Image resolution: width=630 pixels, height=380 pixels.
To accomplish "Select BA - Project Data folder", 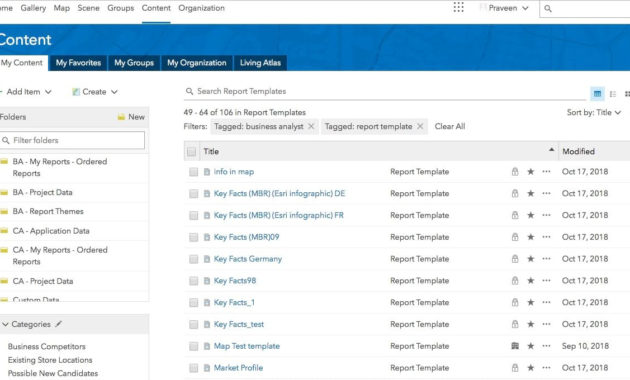I will [42, 192].
